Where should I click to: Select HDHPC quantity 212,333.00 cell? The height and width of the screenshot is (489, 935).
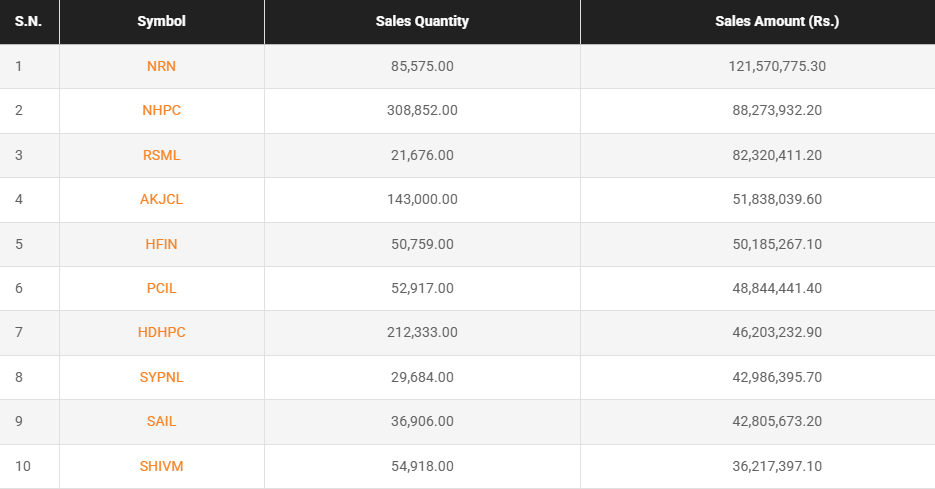tap(422, 332)
